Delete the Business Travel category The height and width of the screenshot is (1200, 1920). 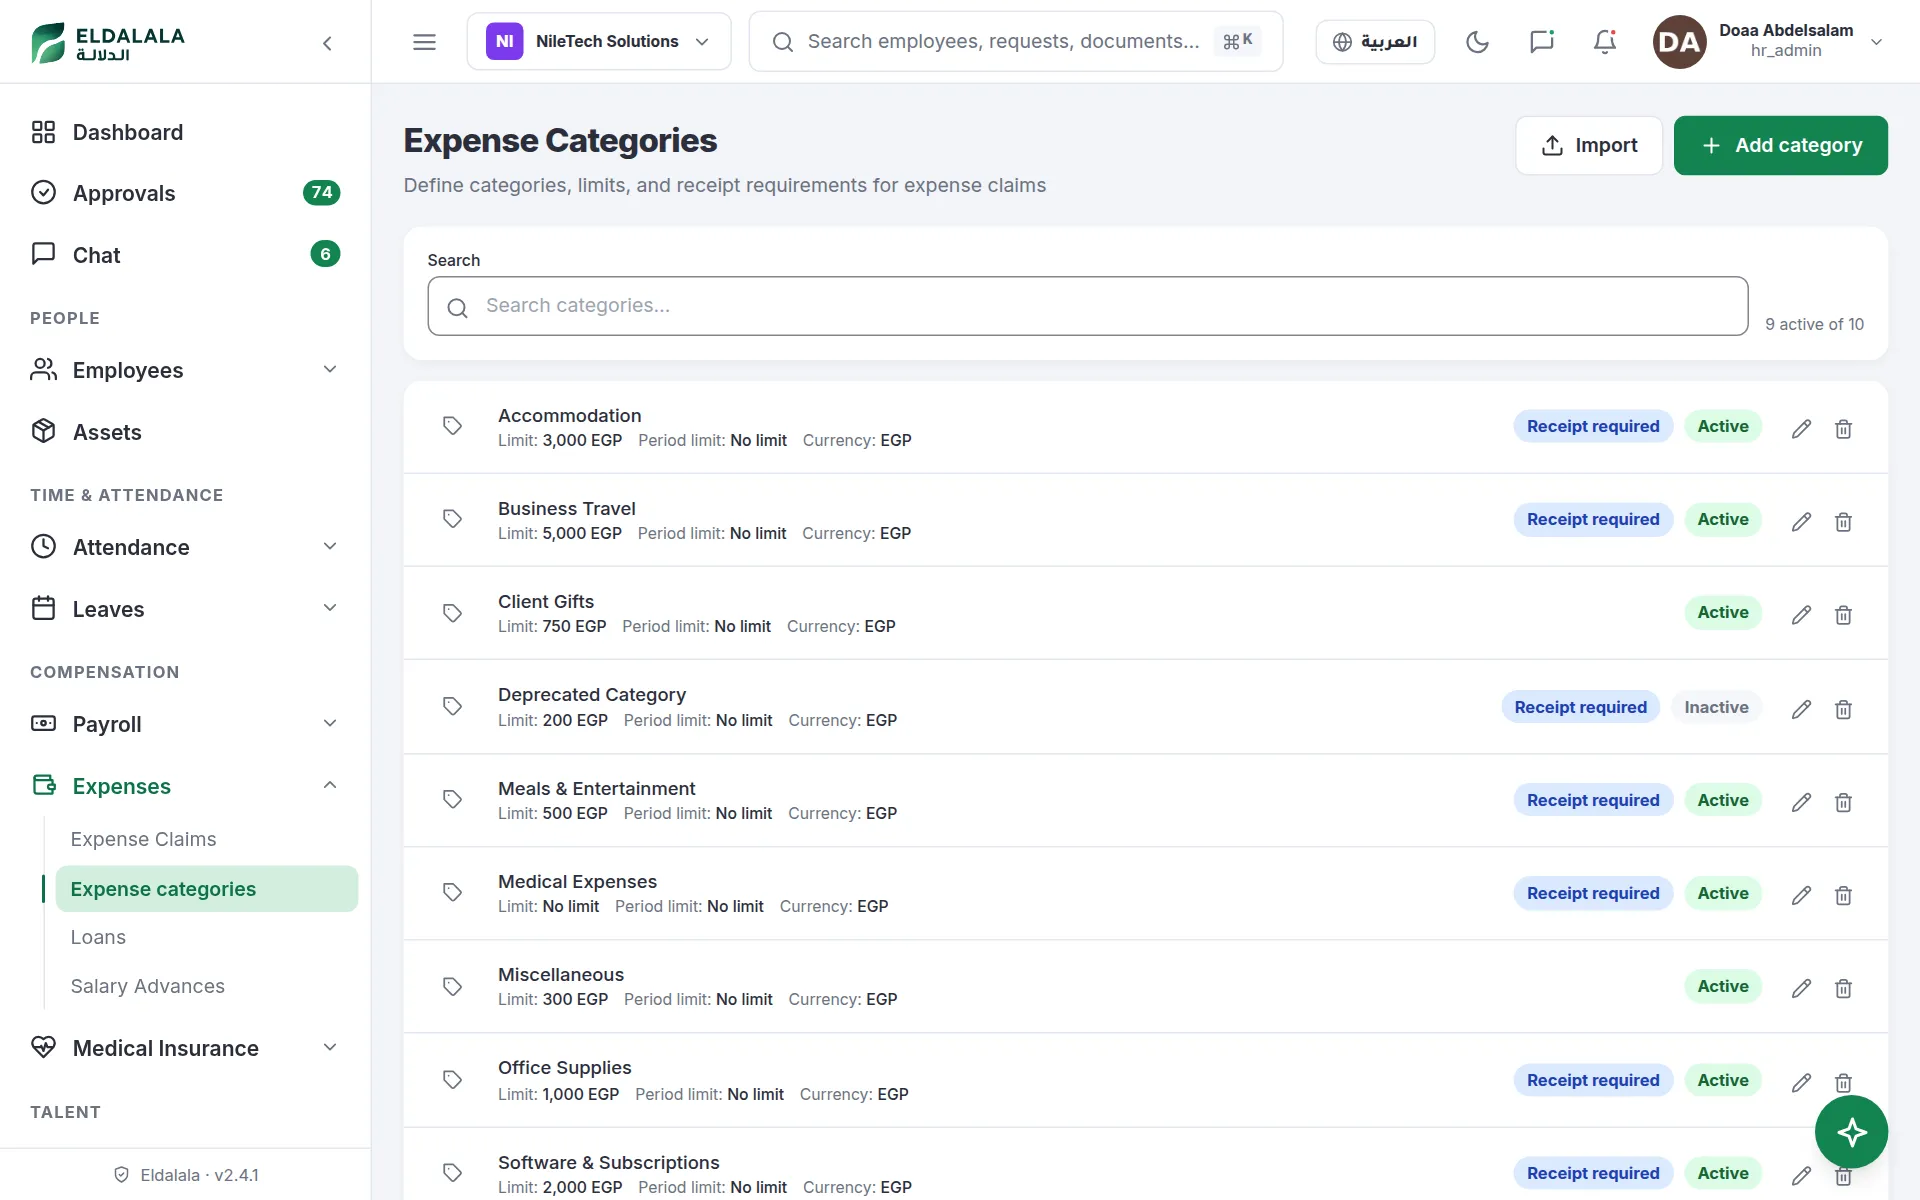[x=1843, y=522]
